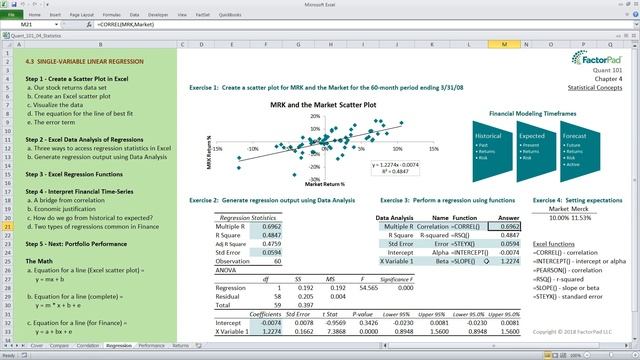Click the zoom out minus button

pyautogui.click(x=587, y=356)
